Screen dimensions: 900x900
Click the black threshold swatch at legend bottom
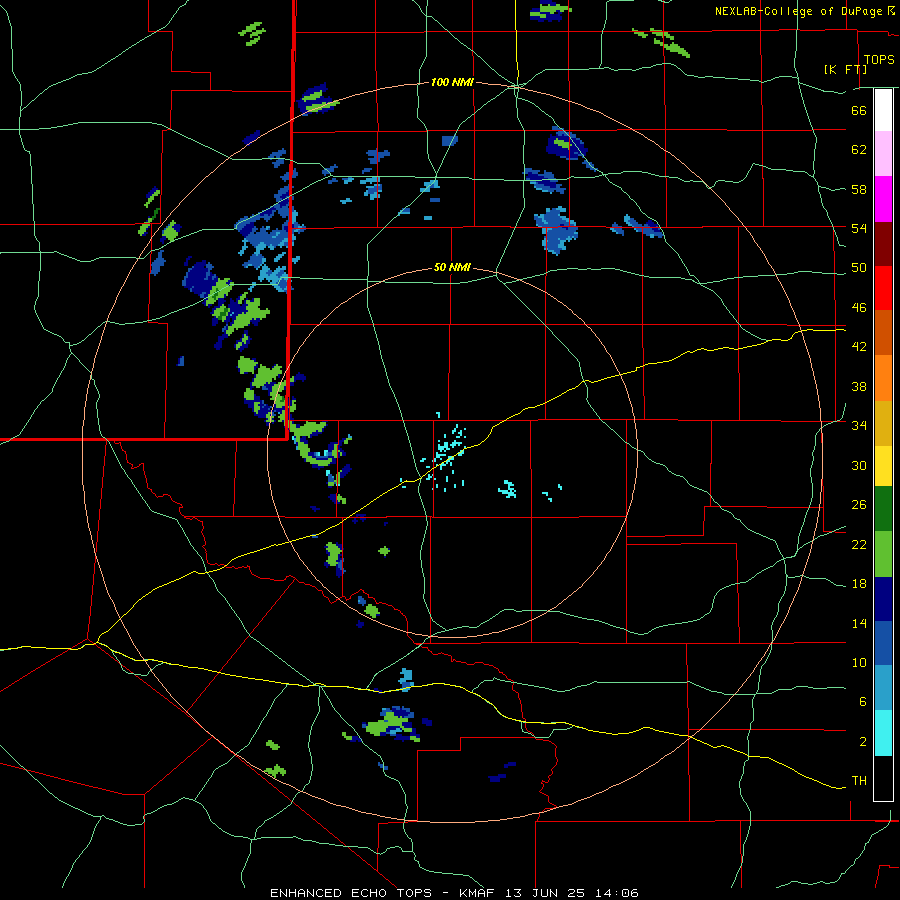(883, 778)
